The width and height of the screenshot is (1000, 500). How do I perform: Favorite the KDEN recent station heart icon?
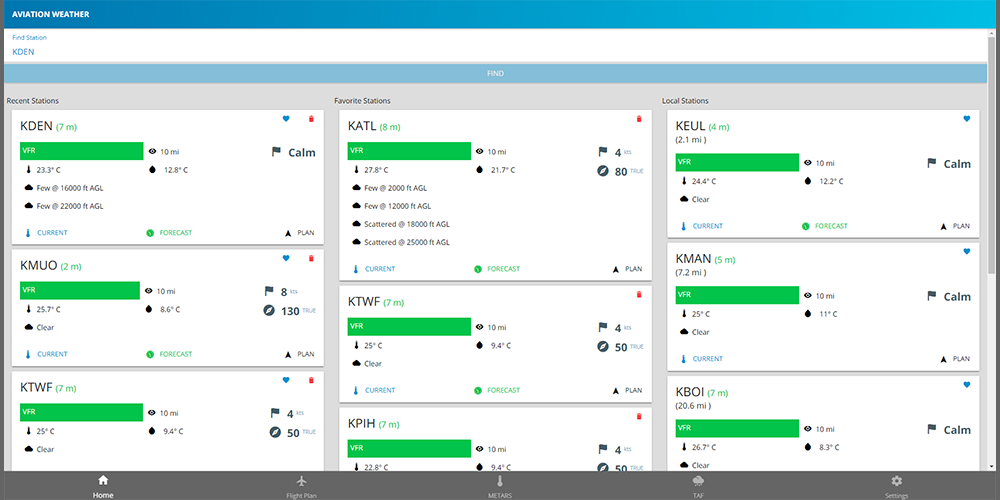point(286,119)
